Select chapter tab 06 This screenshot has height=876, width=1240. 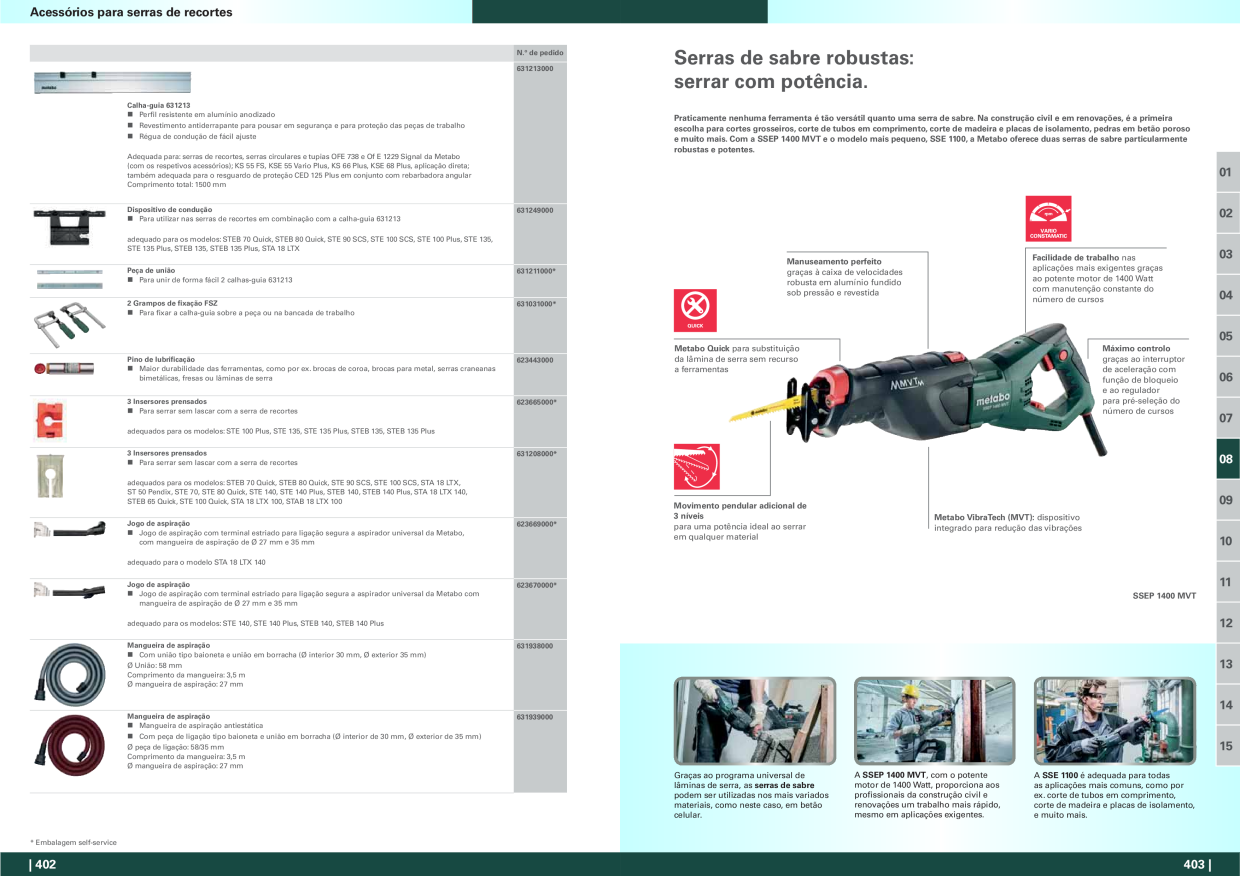click(x=1227, y=377)
